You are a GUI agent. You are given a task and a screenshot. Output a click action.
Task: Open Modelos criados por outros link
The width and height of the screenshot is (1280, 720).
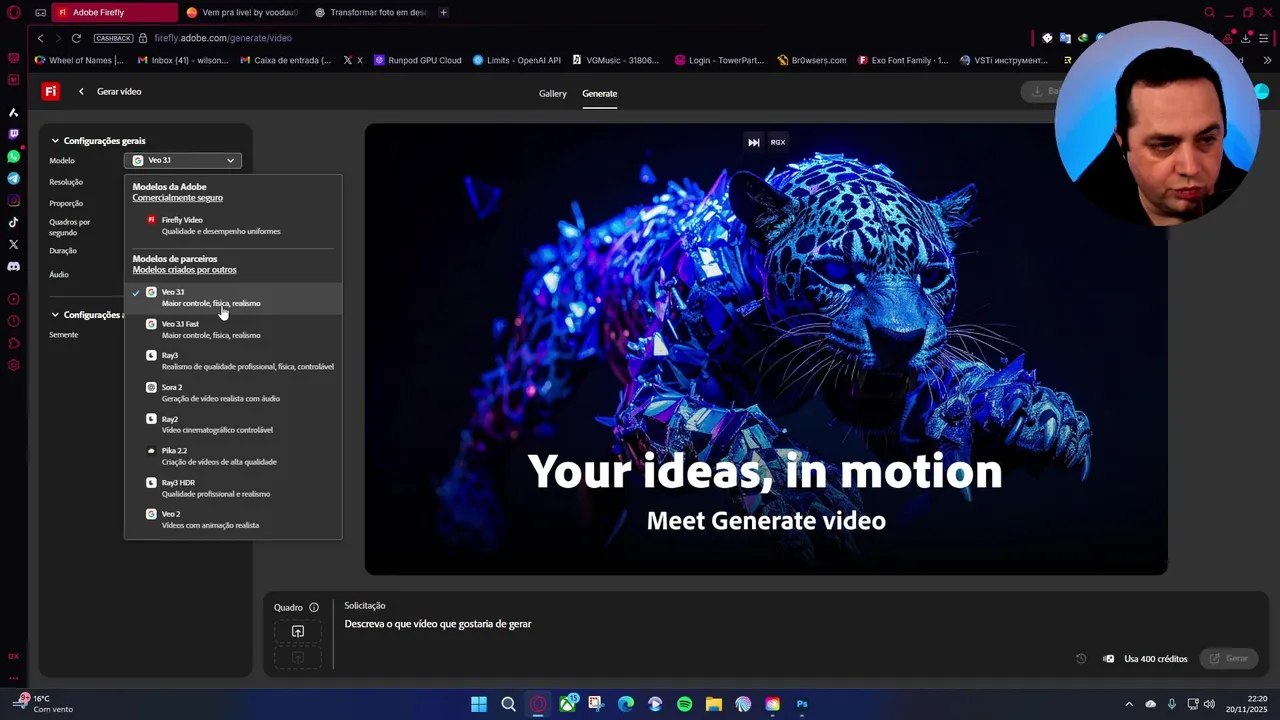tap(185, 270)
